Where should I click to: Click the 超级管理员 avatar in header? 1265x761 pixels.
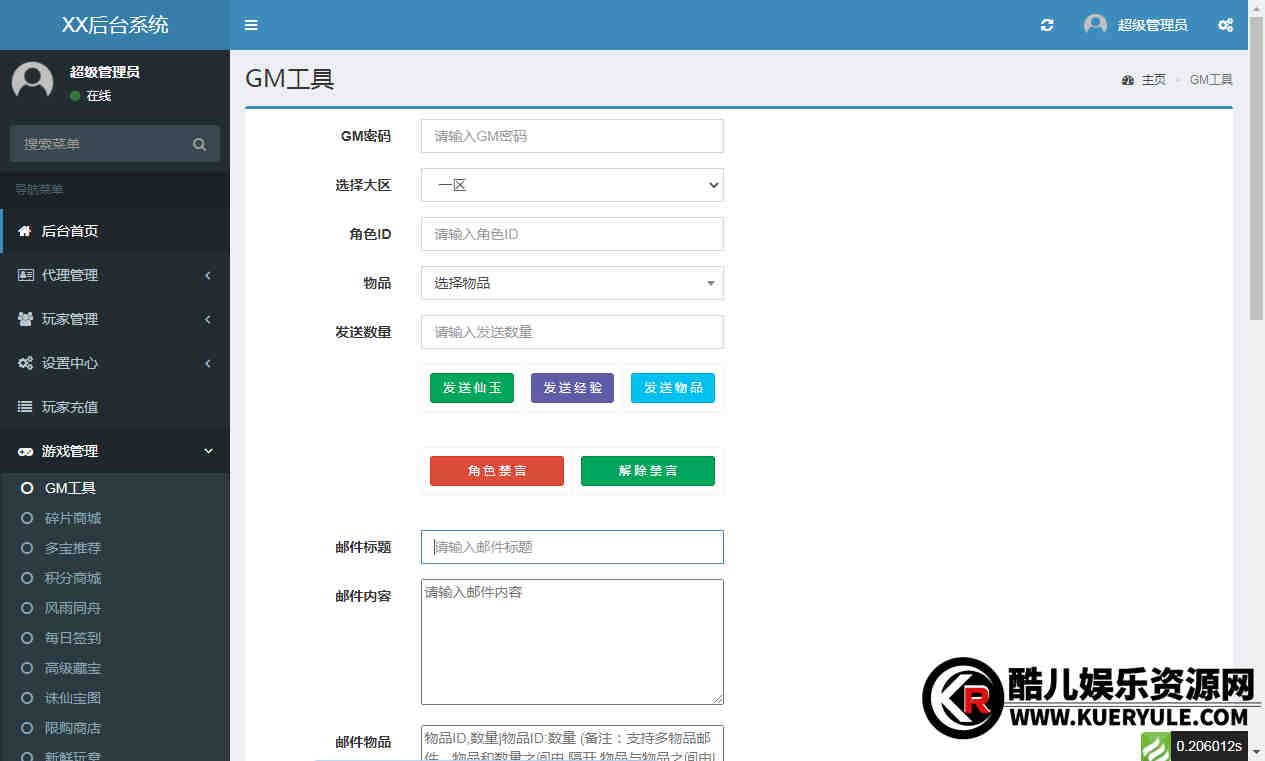pos(1095,25)
